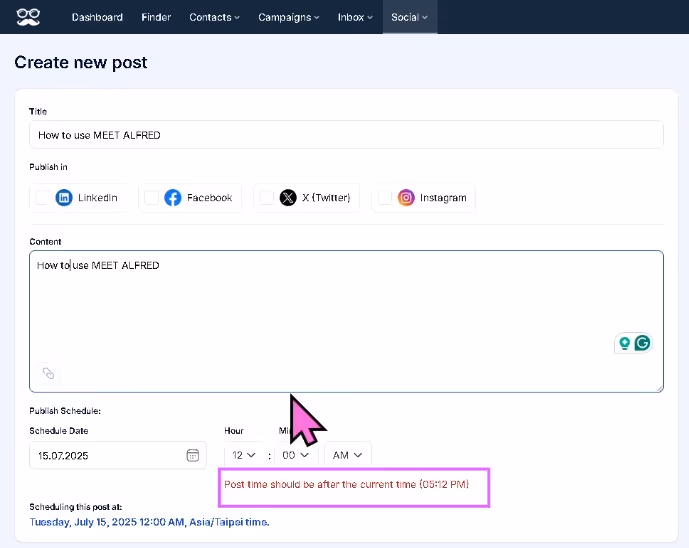
Task: Click the Facebook logo icon
Action: point(173,198)
